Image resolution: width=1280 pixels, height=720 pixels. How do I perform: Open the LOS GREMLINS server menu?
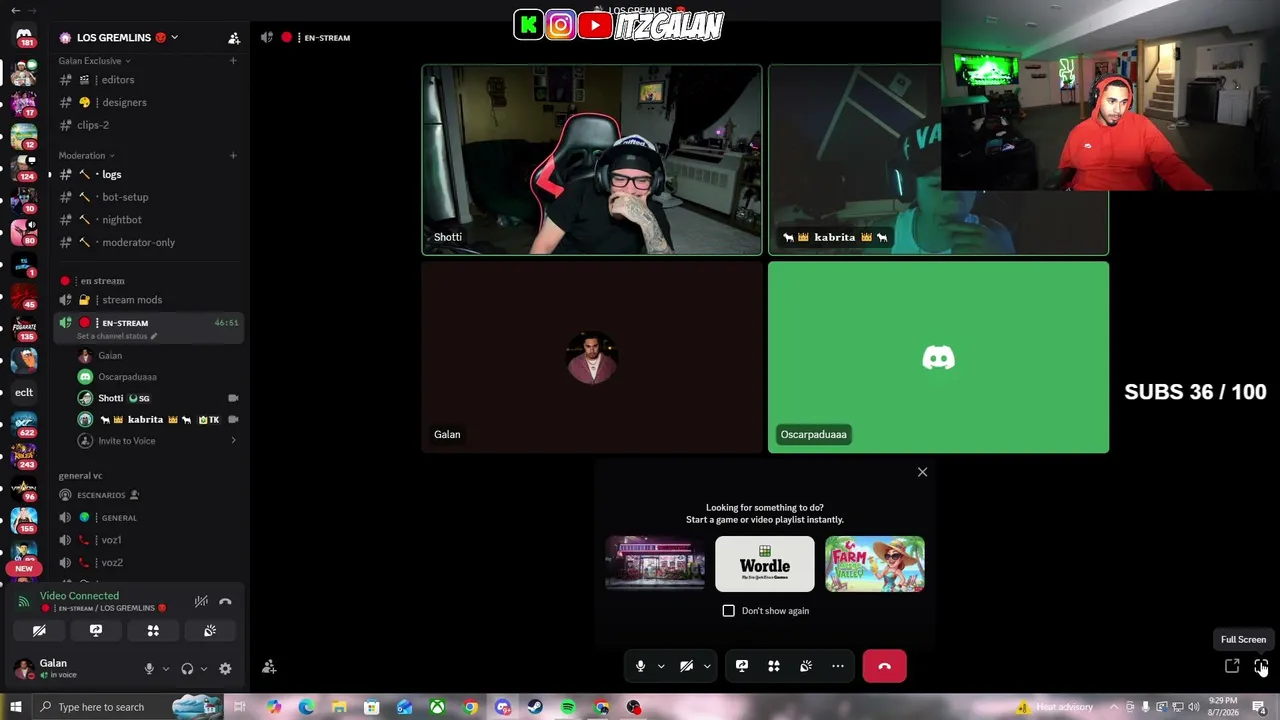click(119, 38)
